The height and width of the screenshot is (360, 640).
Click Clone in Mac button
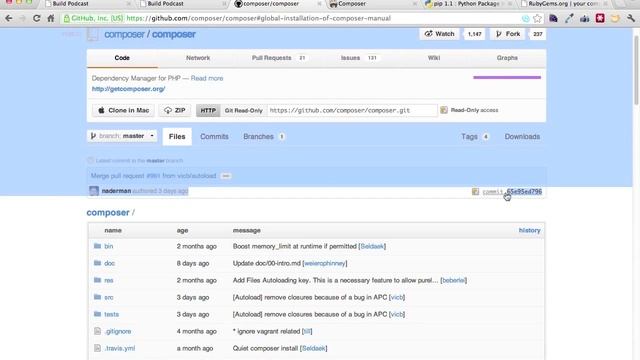123,110
